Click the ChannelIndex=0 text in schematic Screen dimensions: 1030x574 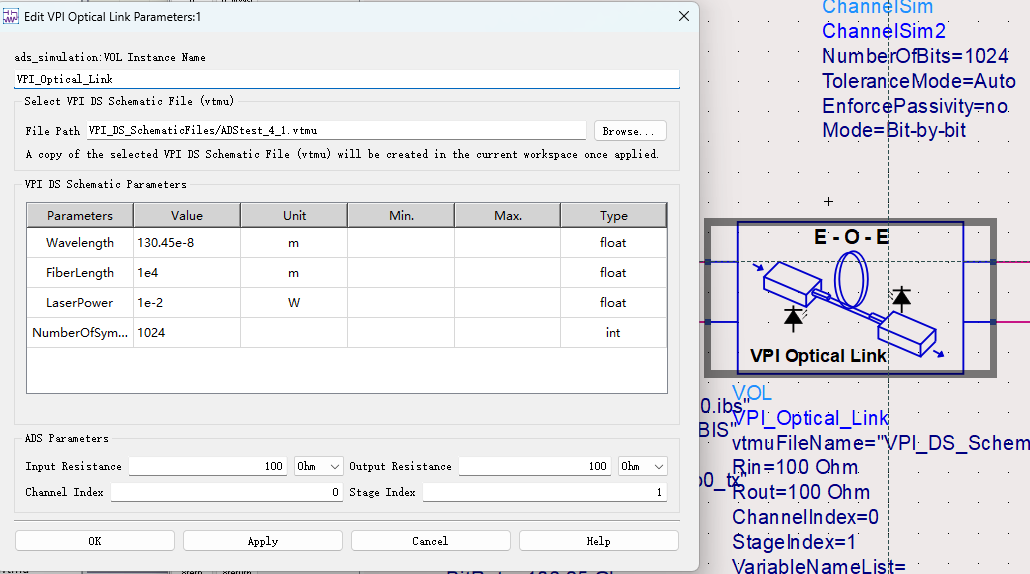coord(806,518)
